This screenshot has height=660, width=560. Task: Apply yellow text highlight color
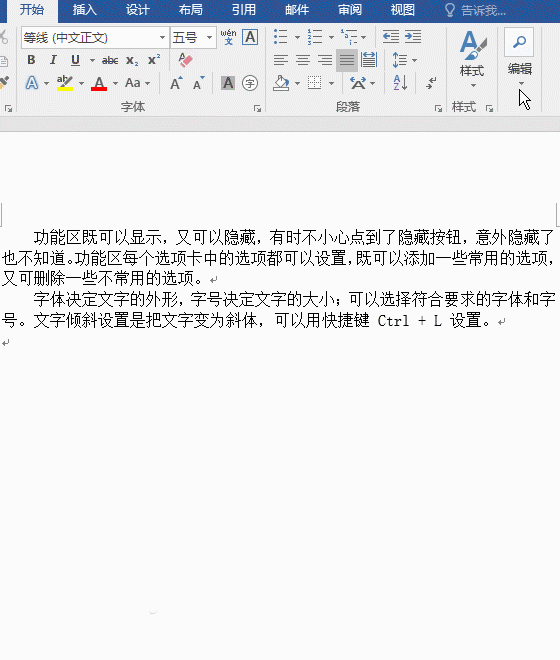coord(65,83)
